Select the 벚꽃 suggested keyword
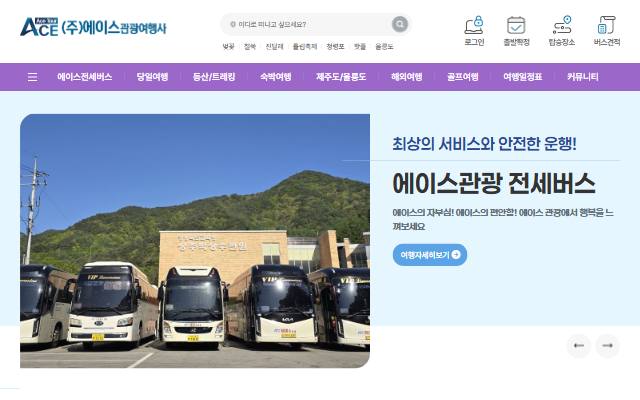The image size is (640, 400). click(x=228, y=47)
